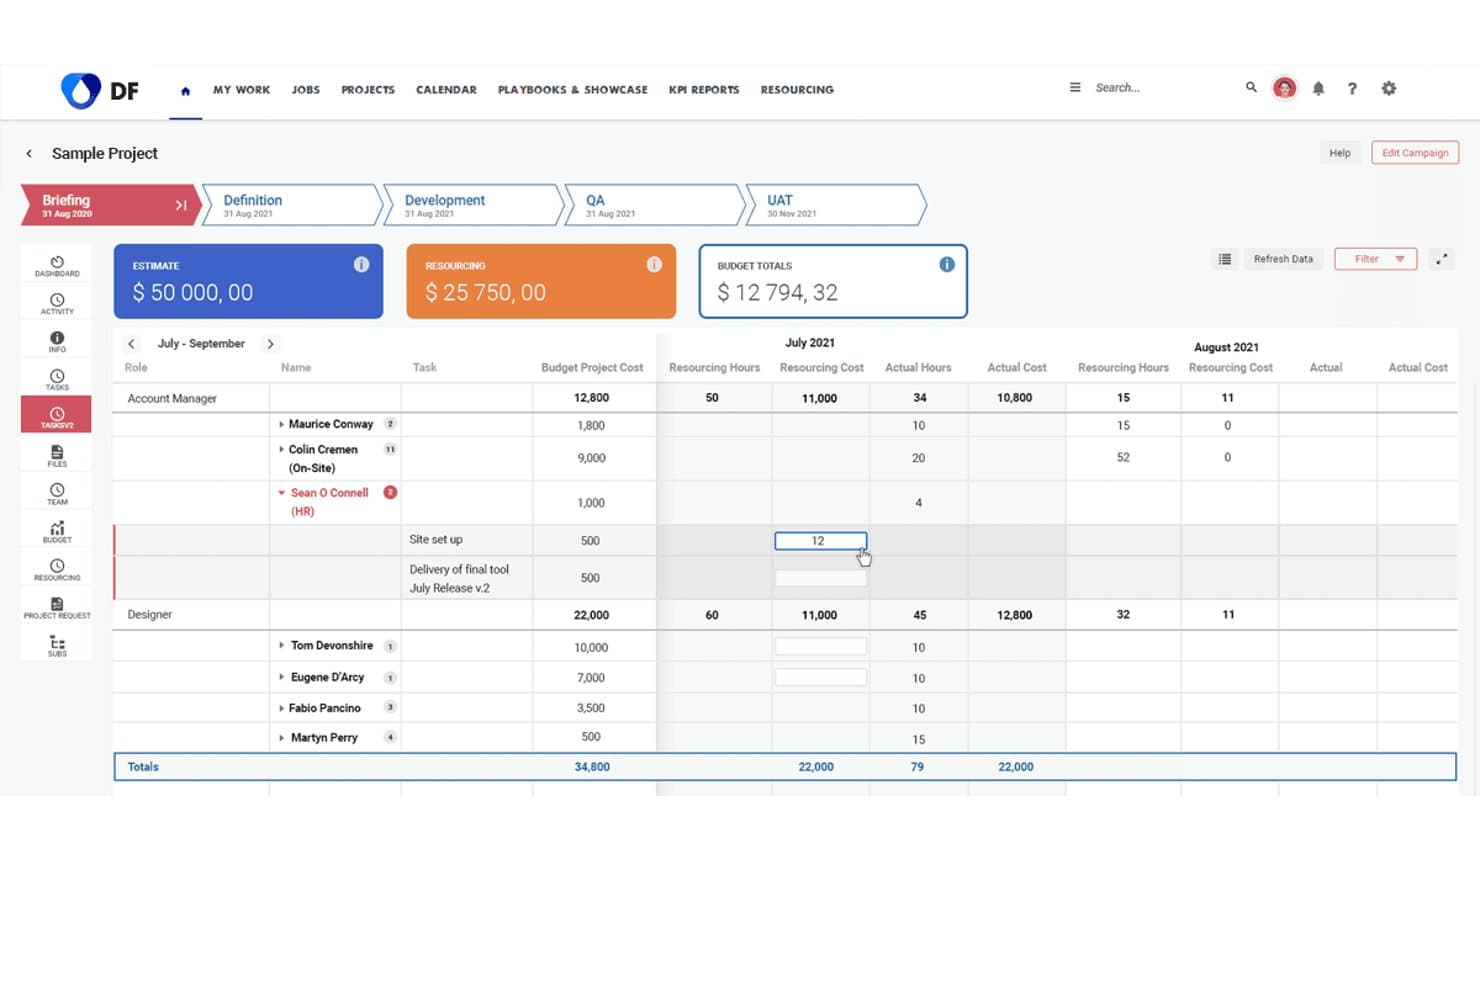Collapse the Sean O Connell row

coord(282,493)
